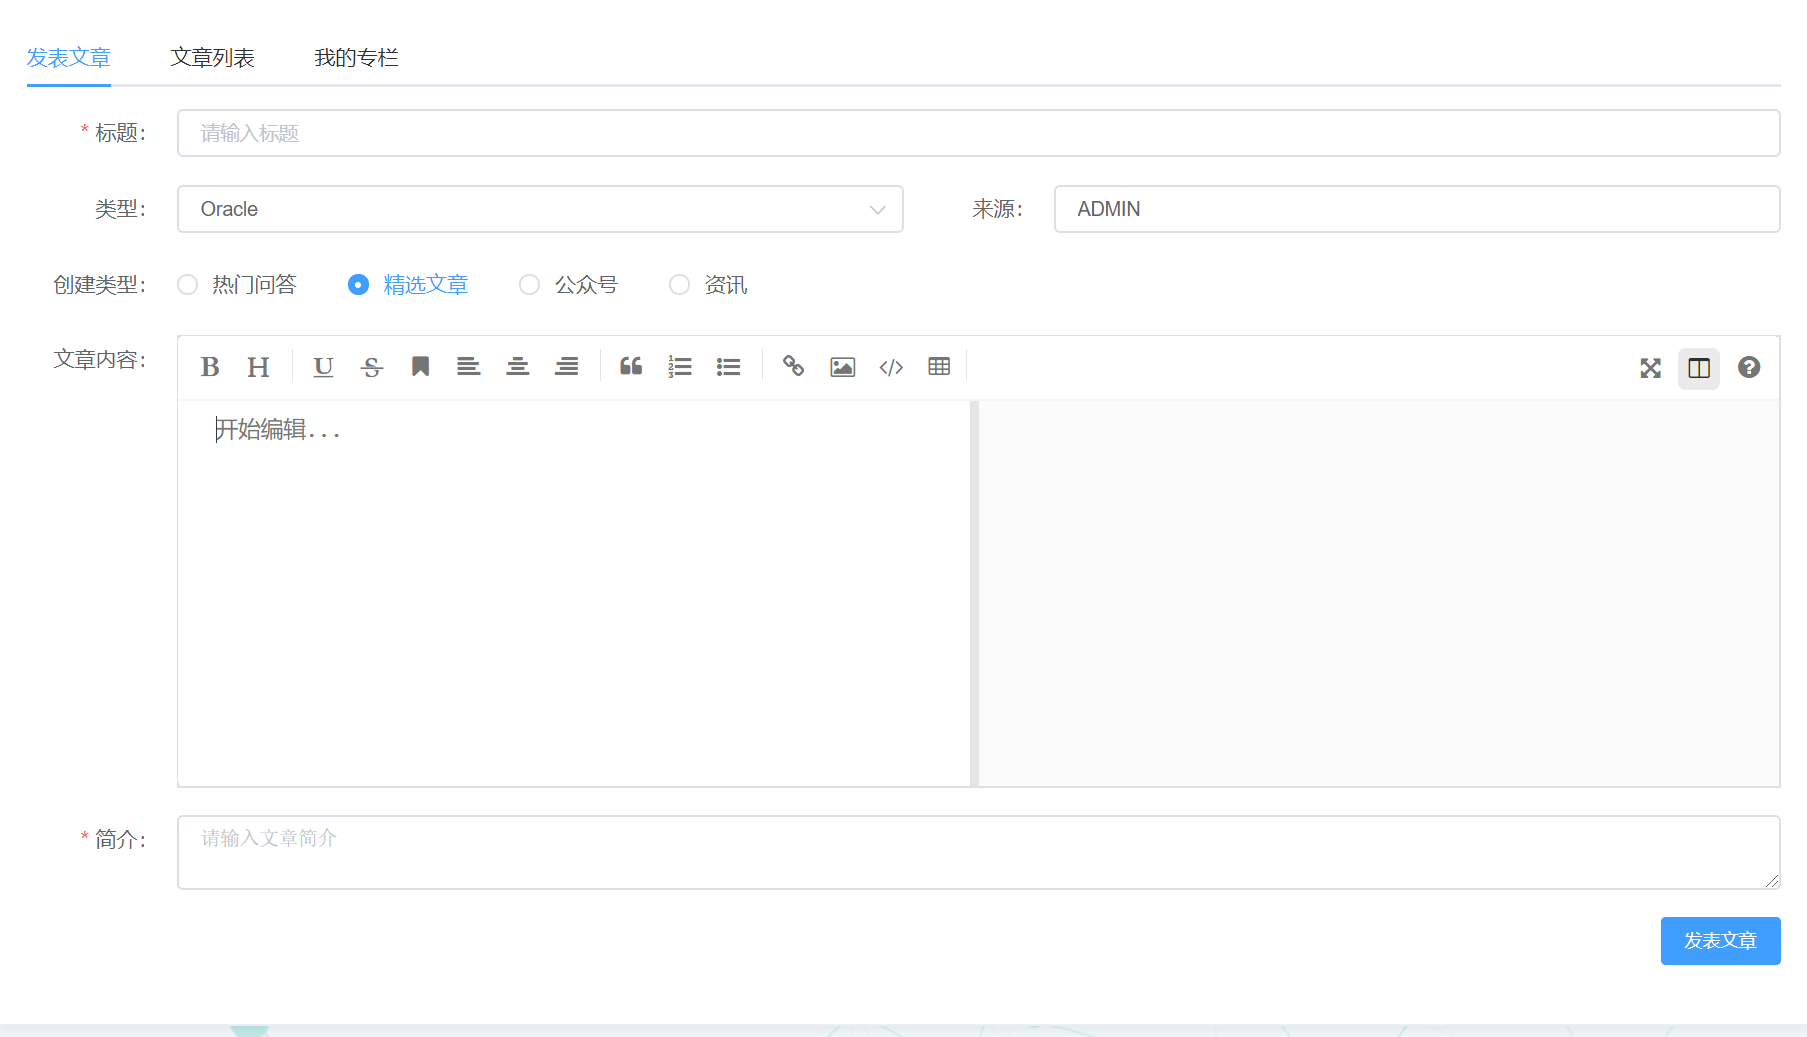Go to the 我的专栏 tab
Image resolution: width=1807 pixels, height=1037 pixels.
357,58
